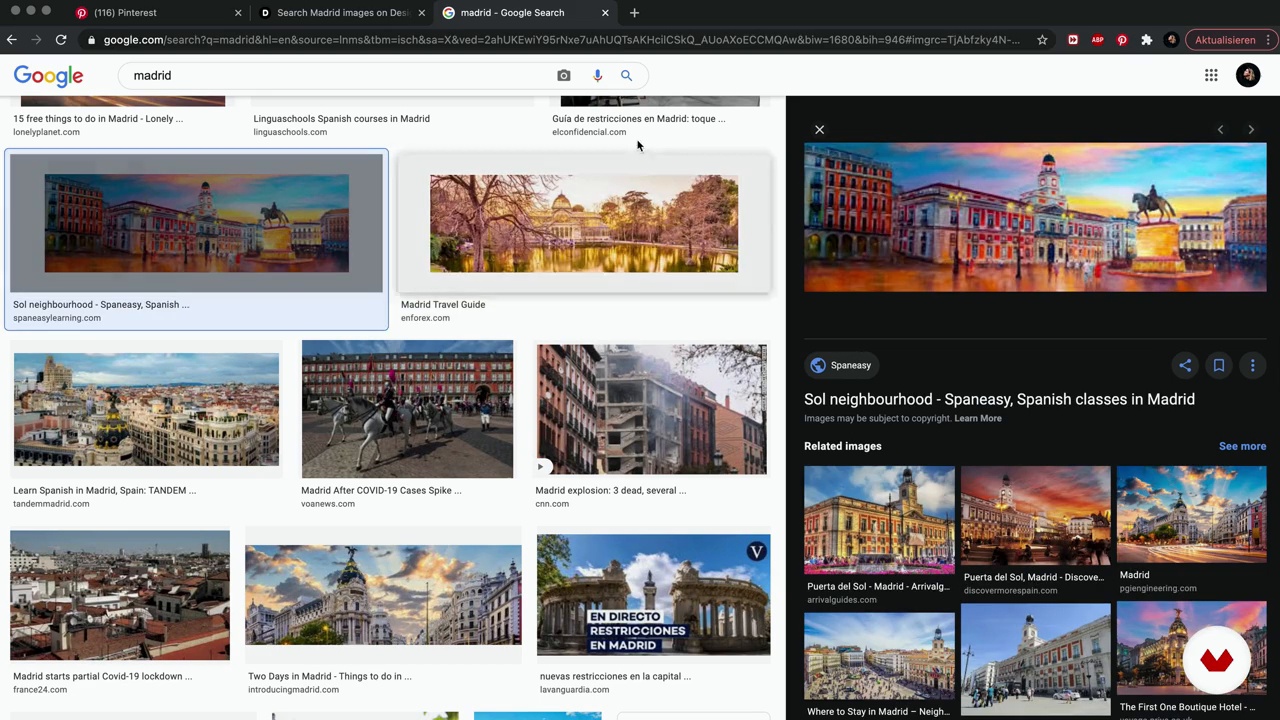
Task: Open nuevas restricciones en la capital image
Action: coord(653,595)
